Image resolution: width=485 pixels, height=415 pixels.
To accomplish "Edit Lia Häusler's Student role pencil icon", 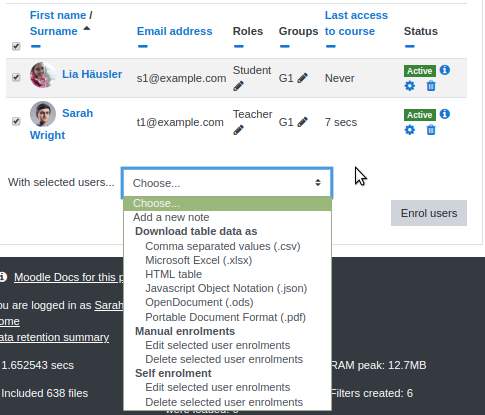I will 238,86.
